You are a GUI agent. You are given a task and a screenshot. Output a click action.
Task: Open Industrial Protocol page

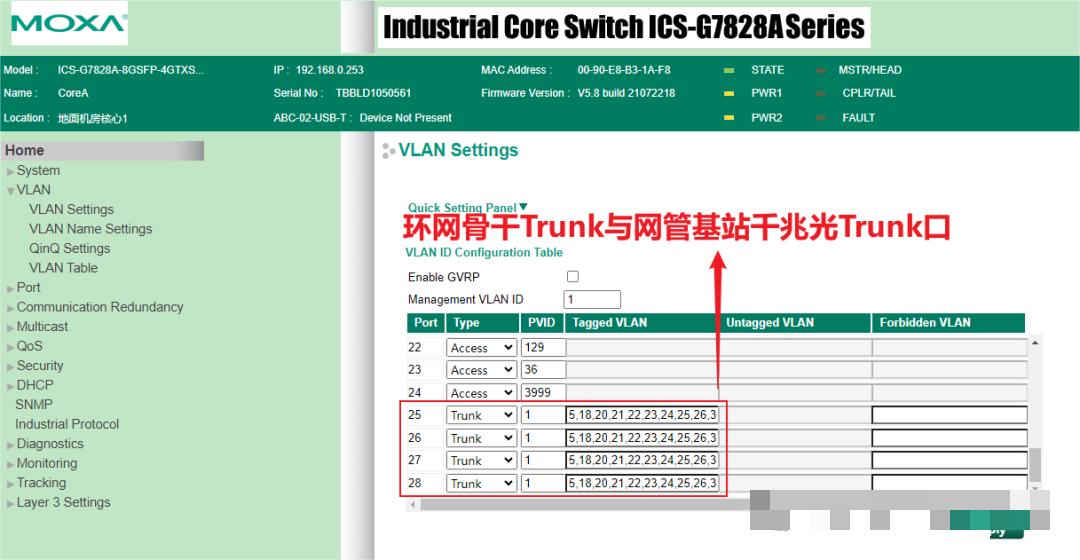point(67,424)
